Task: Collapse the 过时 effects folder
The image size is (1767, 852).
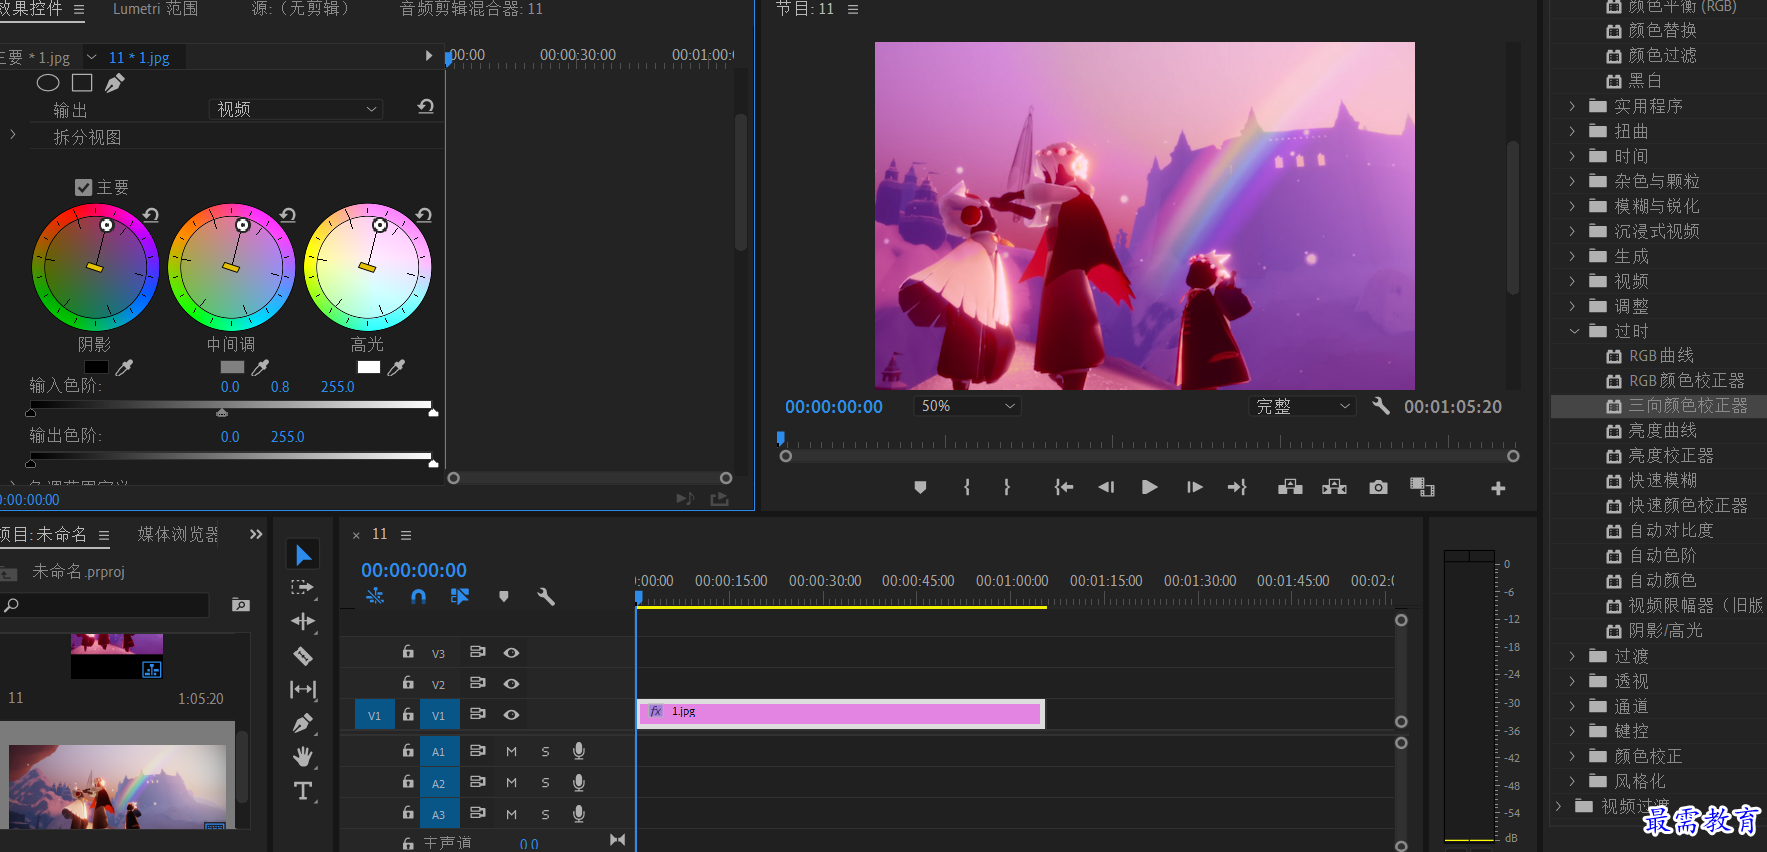Action: tap(1574, 331)
